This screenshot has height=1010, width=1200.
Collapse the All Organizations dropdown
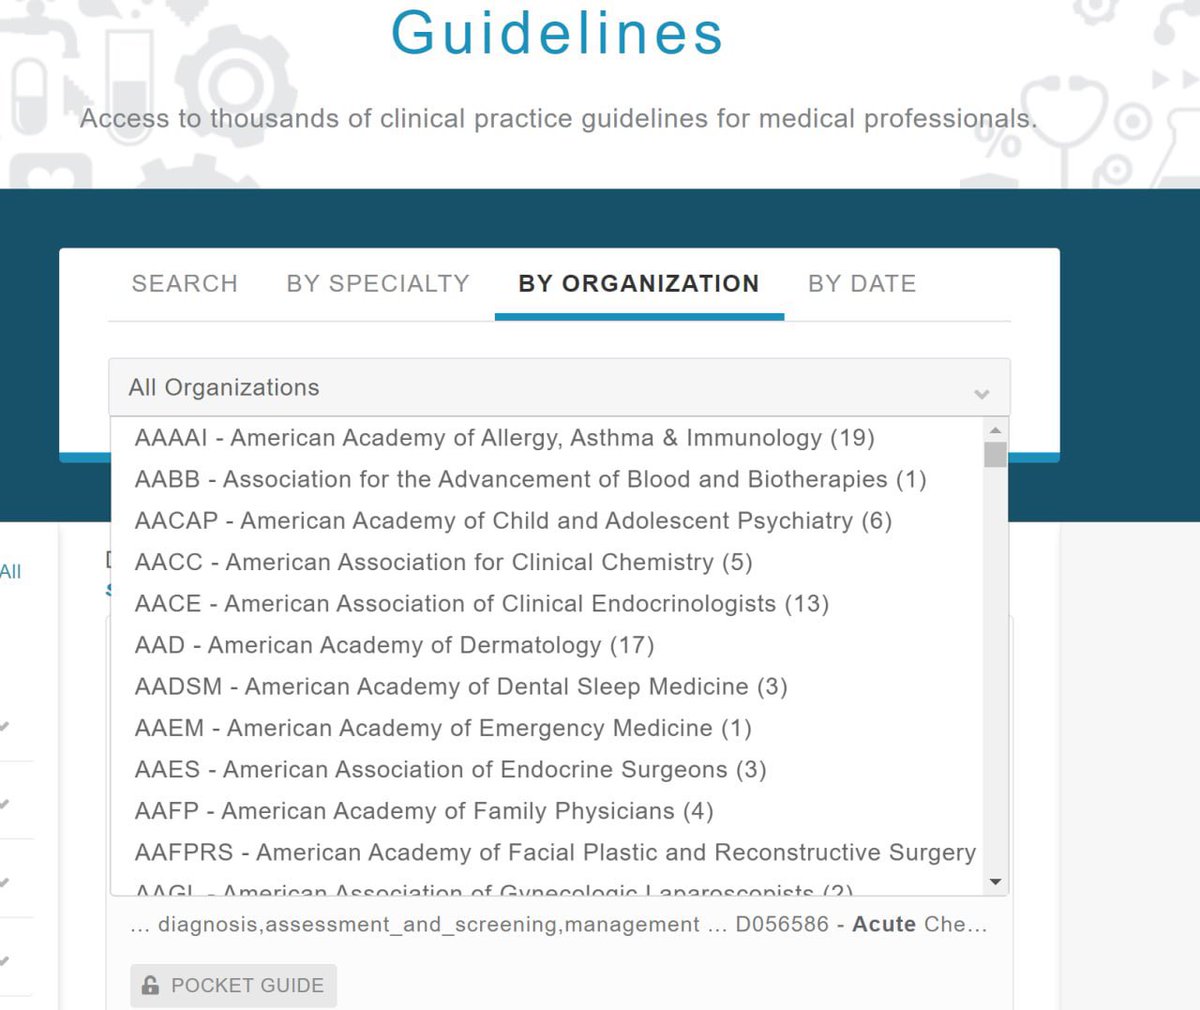click(559, 388)
